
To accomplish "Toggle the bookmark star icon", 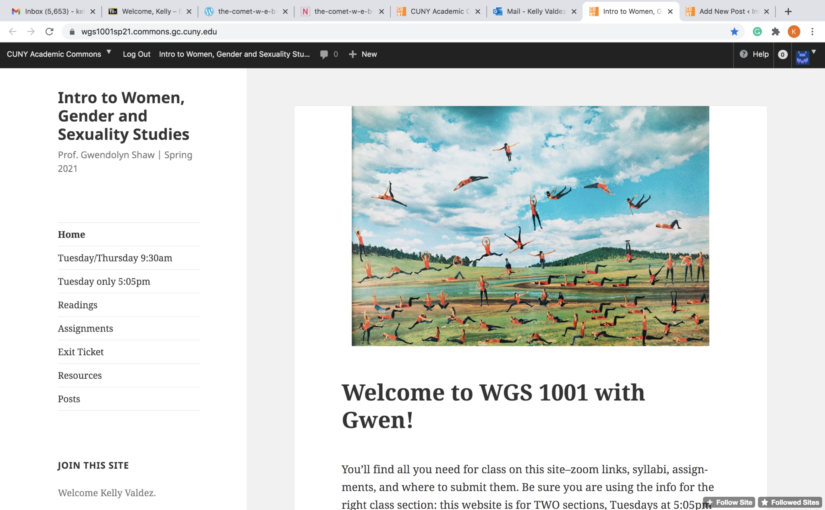I will coord(735,32).
